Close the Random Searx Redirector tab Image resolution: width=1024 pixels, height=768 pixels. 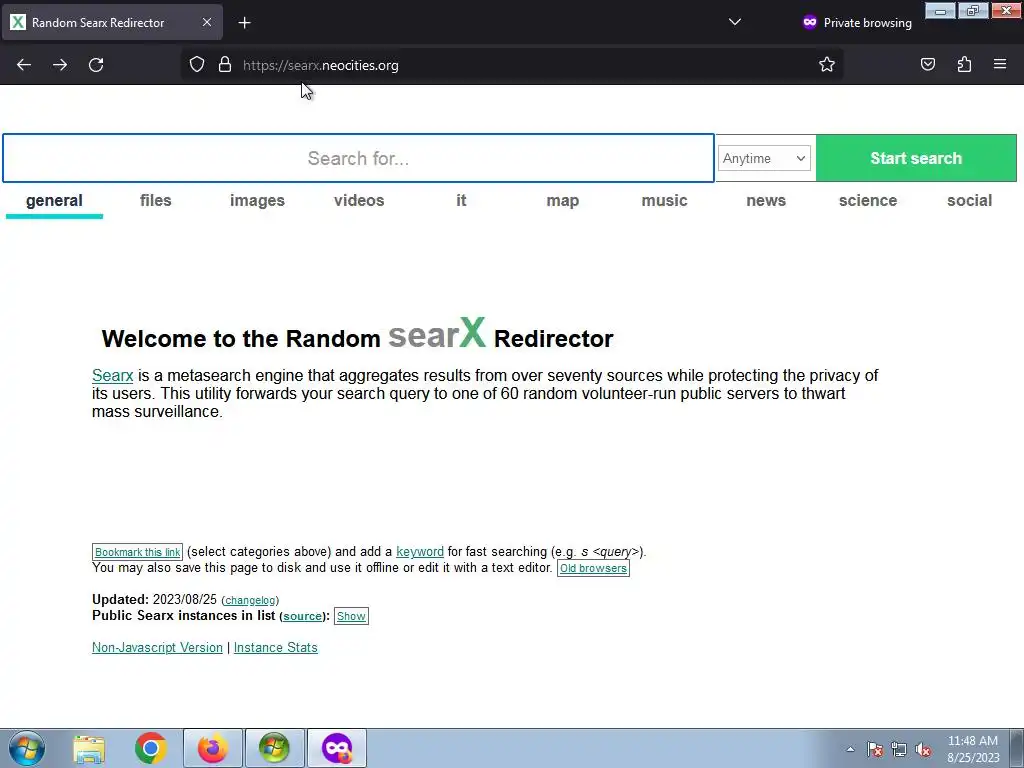206,22
